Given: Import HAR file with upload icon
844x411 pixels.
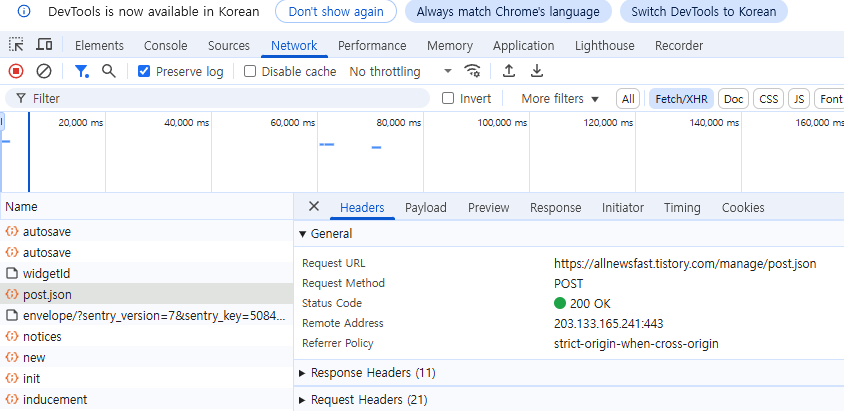Looking at the screenshot, I should click(x=509, y=71).
